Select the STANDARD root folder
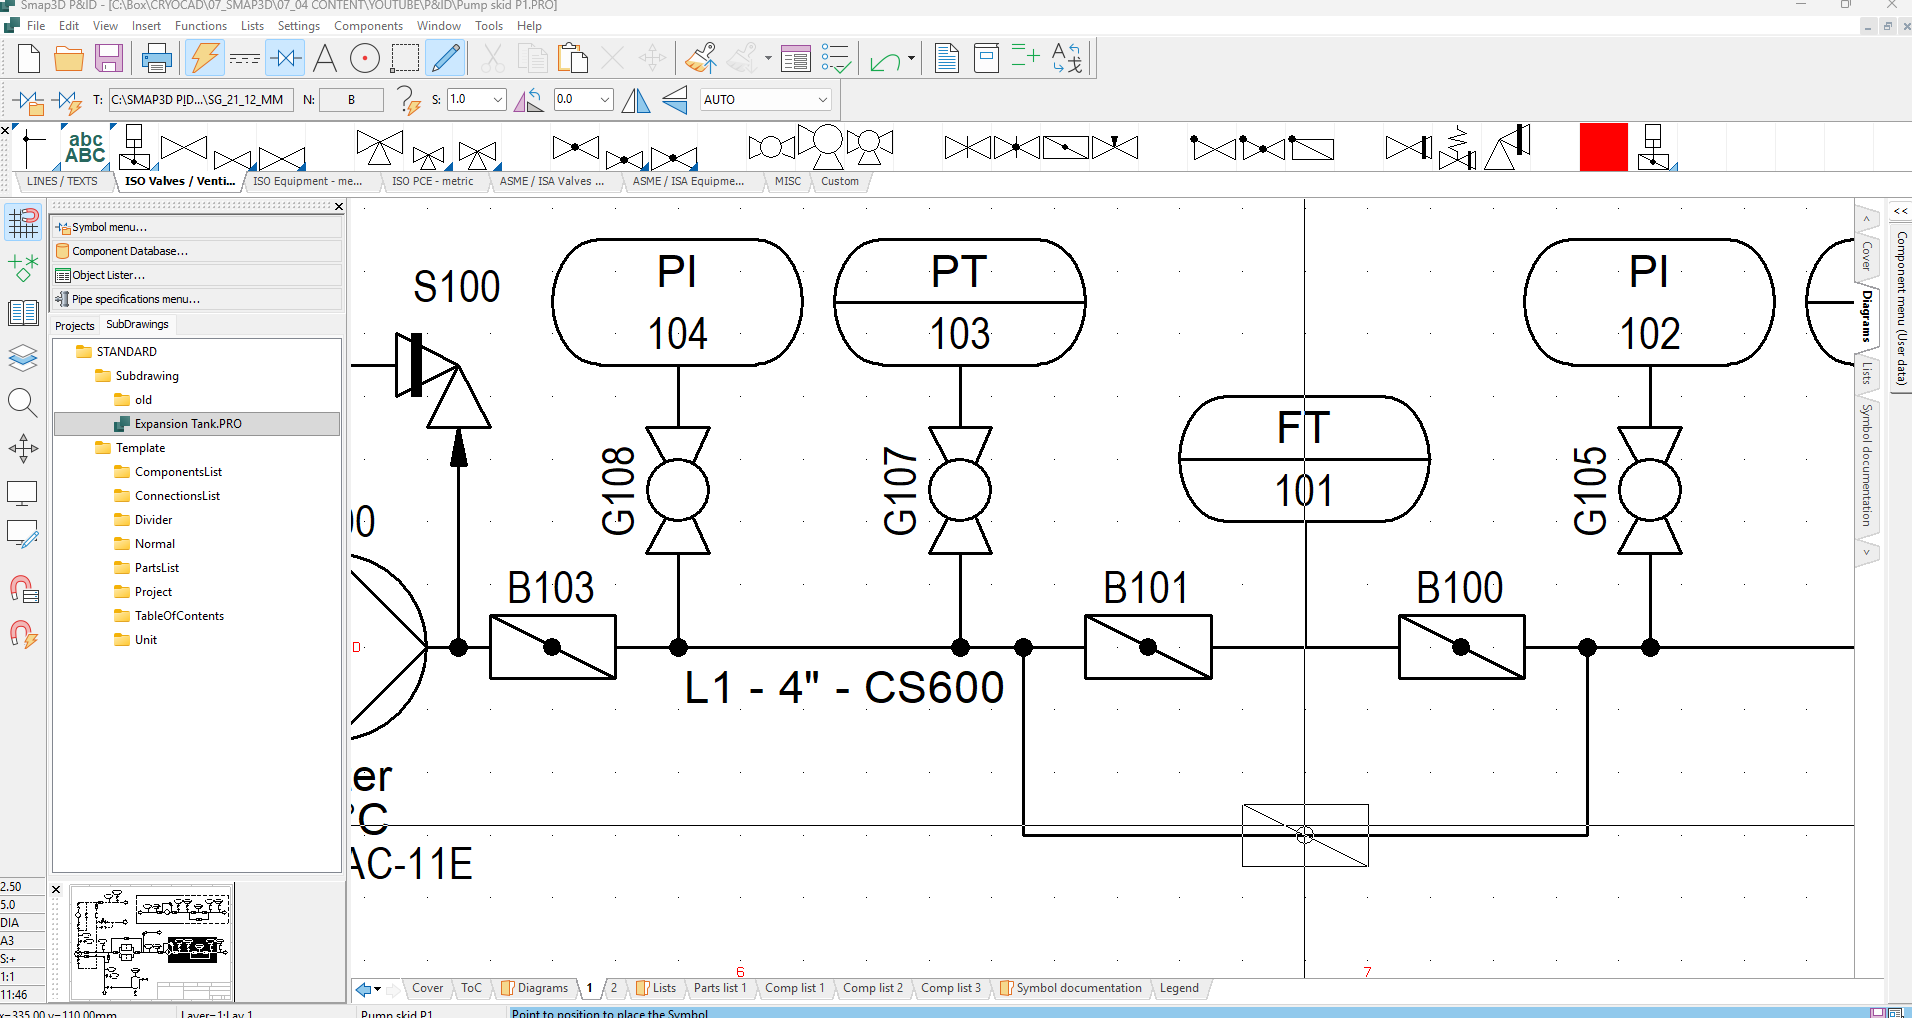This screenshot has height=1018, width=1912. point(126,352)
